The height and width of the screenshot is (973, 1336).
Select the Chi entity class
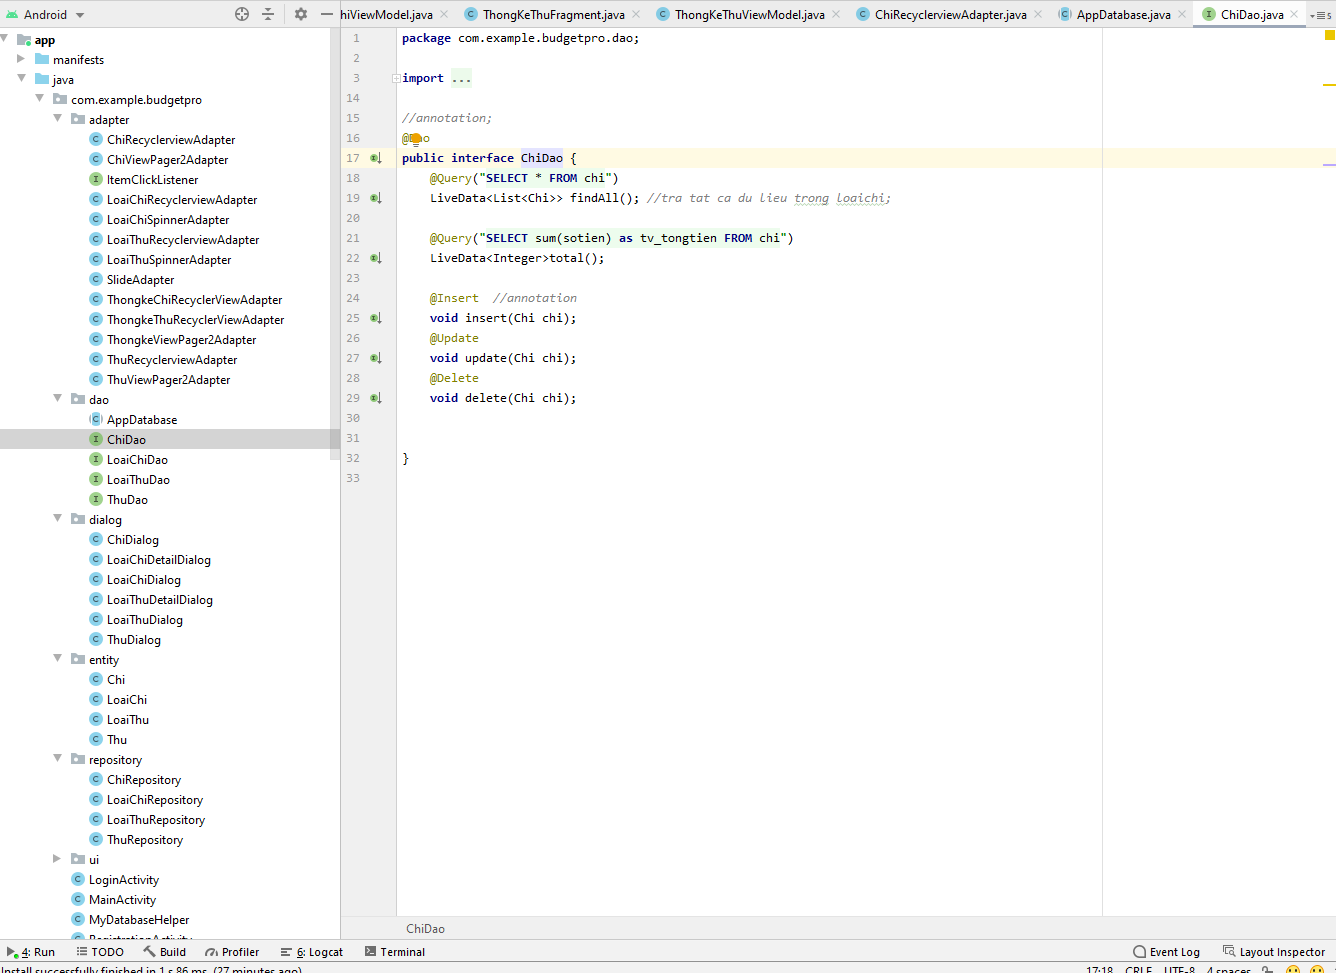[116, 679]
